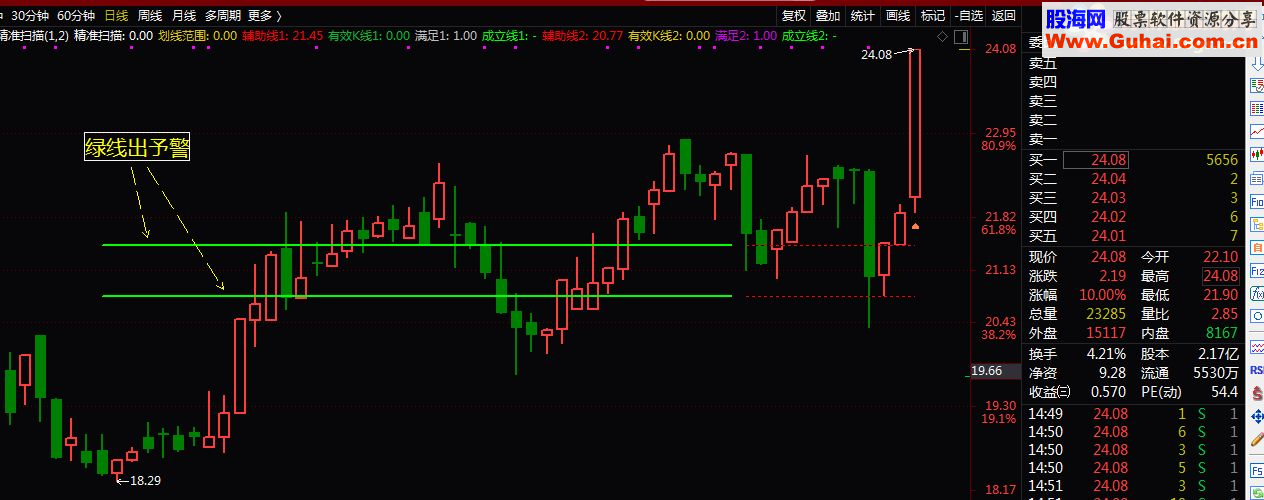Click the 卖一 ask row label

point(1043,139)
